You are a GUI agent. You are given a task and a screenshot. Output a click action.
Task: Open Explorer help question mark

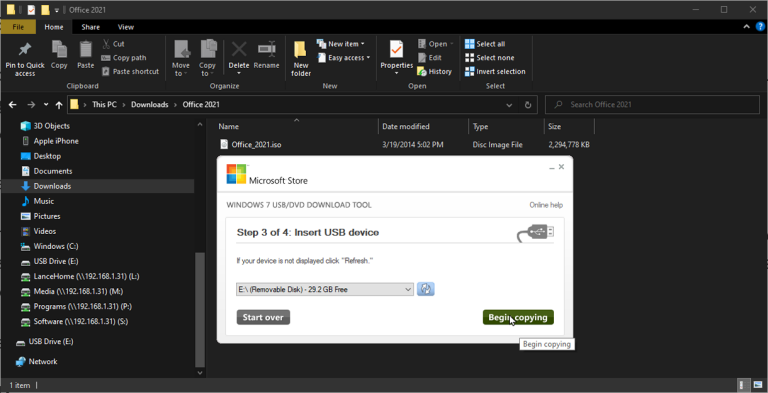(x=760, y=27)
